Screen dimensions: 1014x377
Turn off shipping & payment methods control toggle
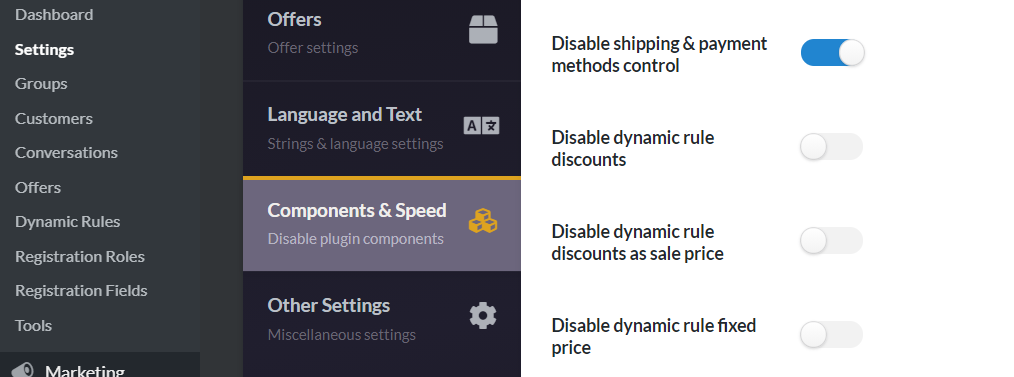(832, 52)
